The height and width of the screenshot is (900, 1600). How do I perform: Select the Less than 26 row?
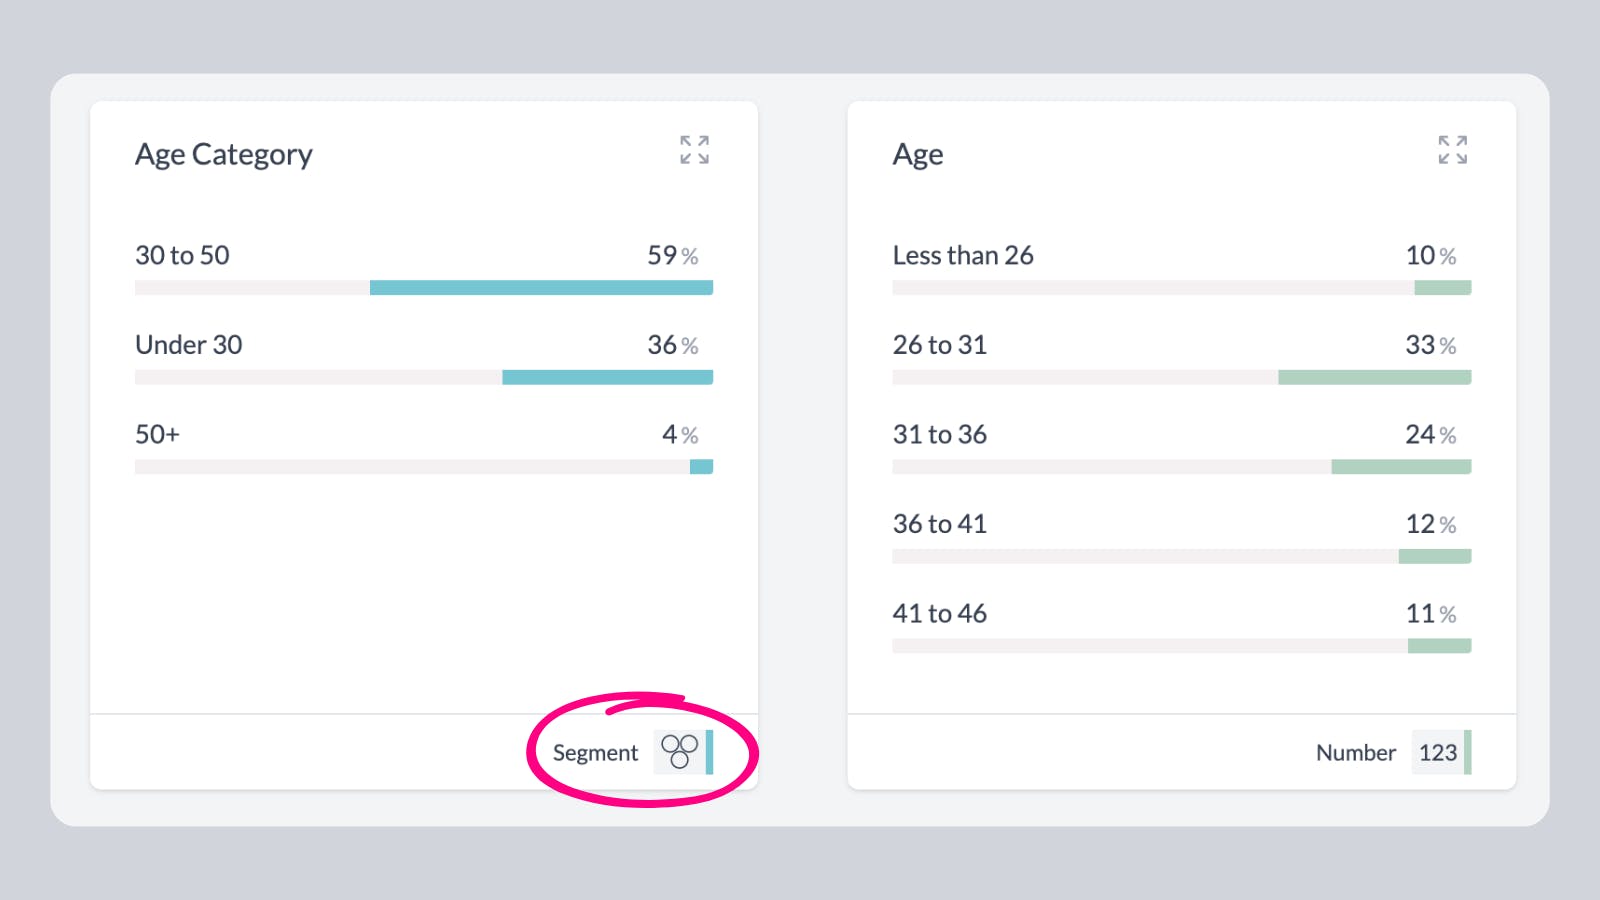point(963,256)
